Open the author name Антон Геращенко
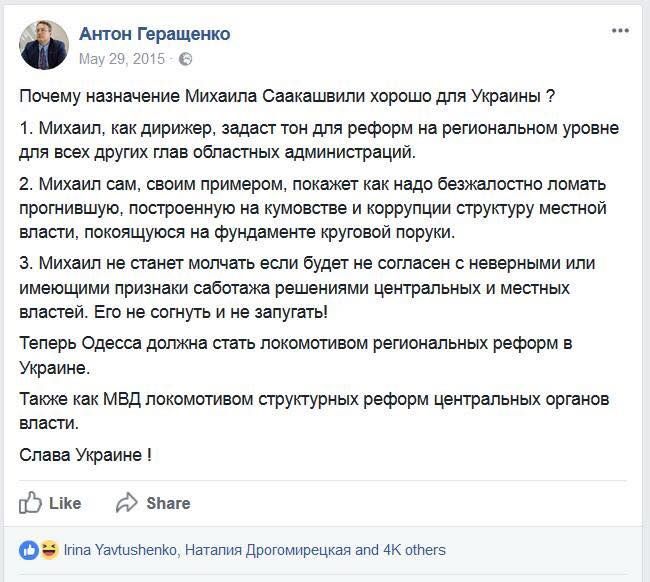This screenshot has width=650, height=582. [154, 34]
